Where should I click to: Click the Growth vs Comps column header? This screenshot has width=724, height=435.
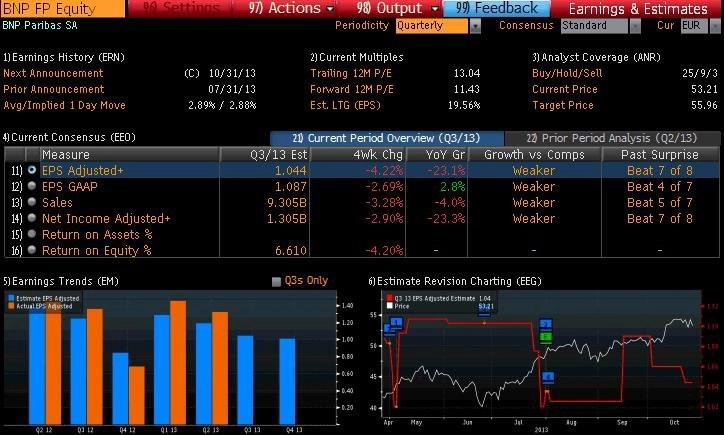(x=534, y=154)
